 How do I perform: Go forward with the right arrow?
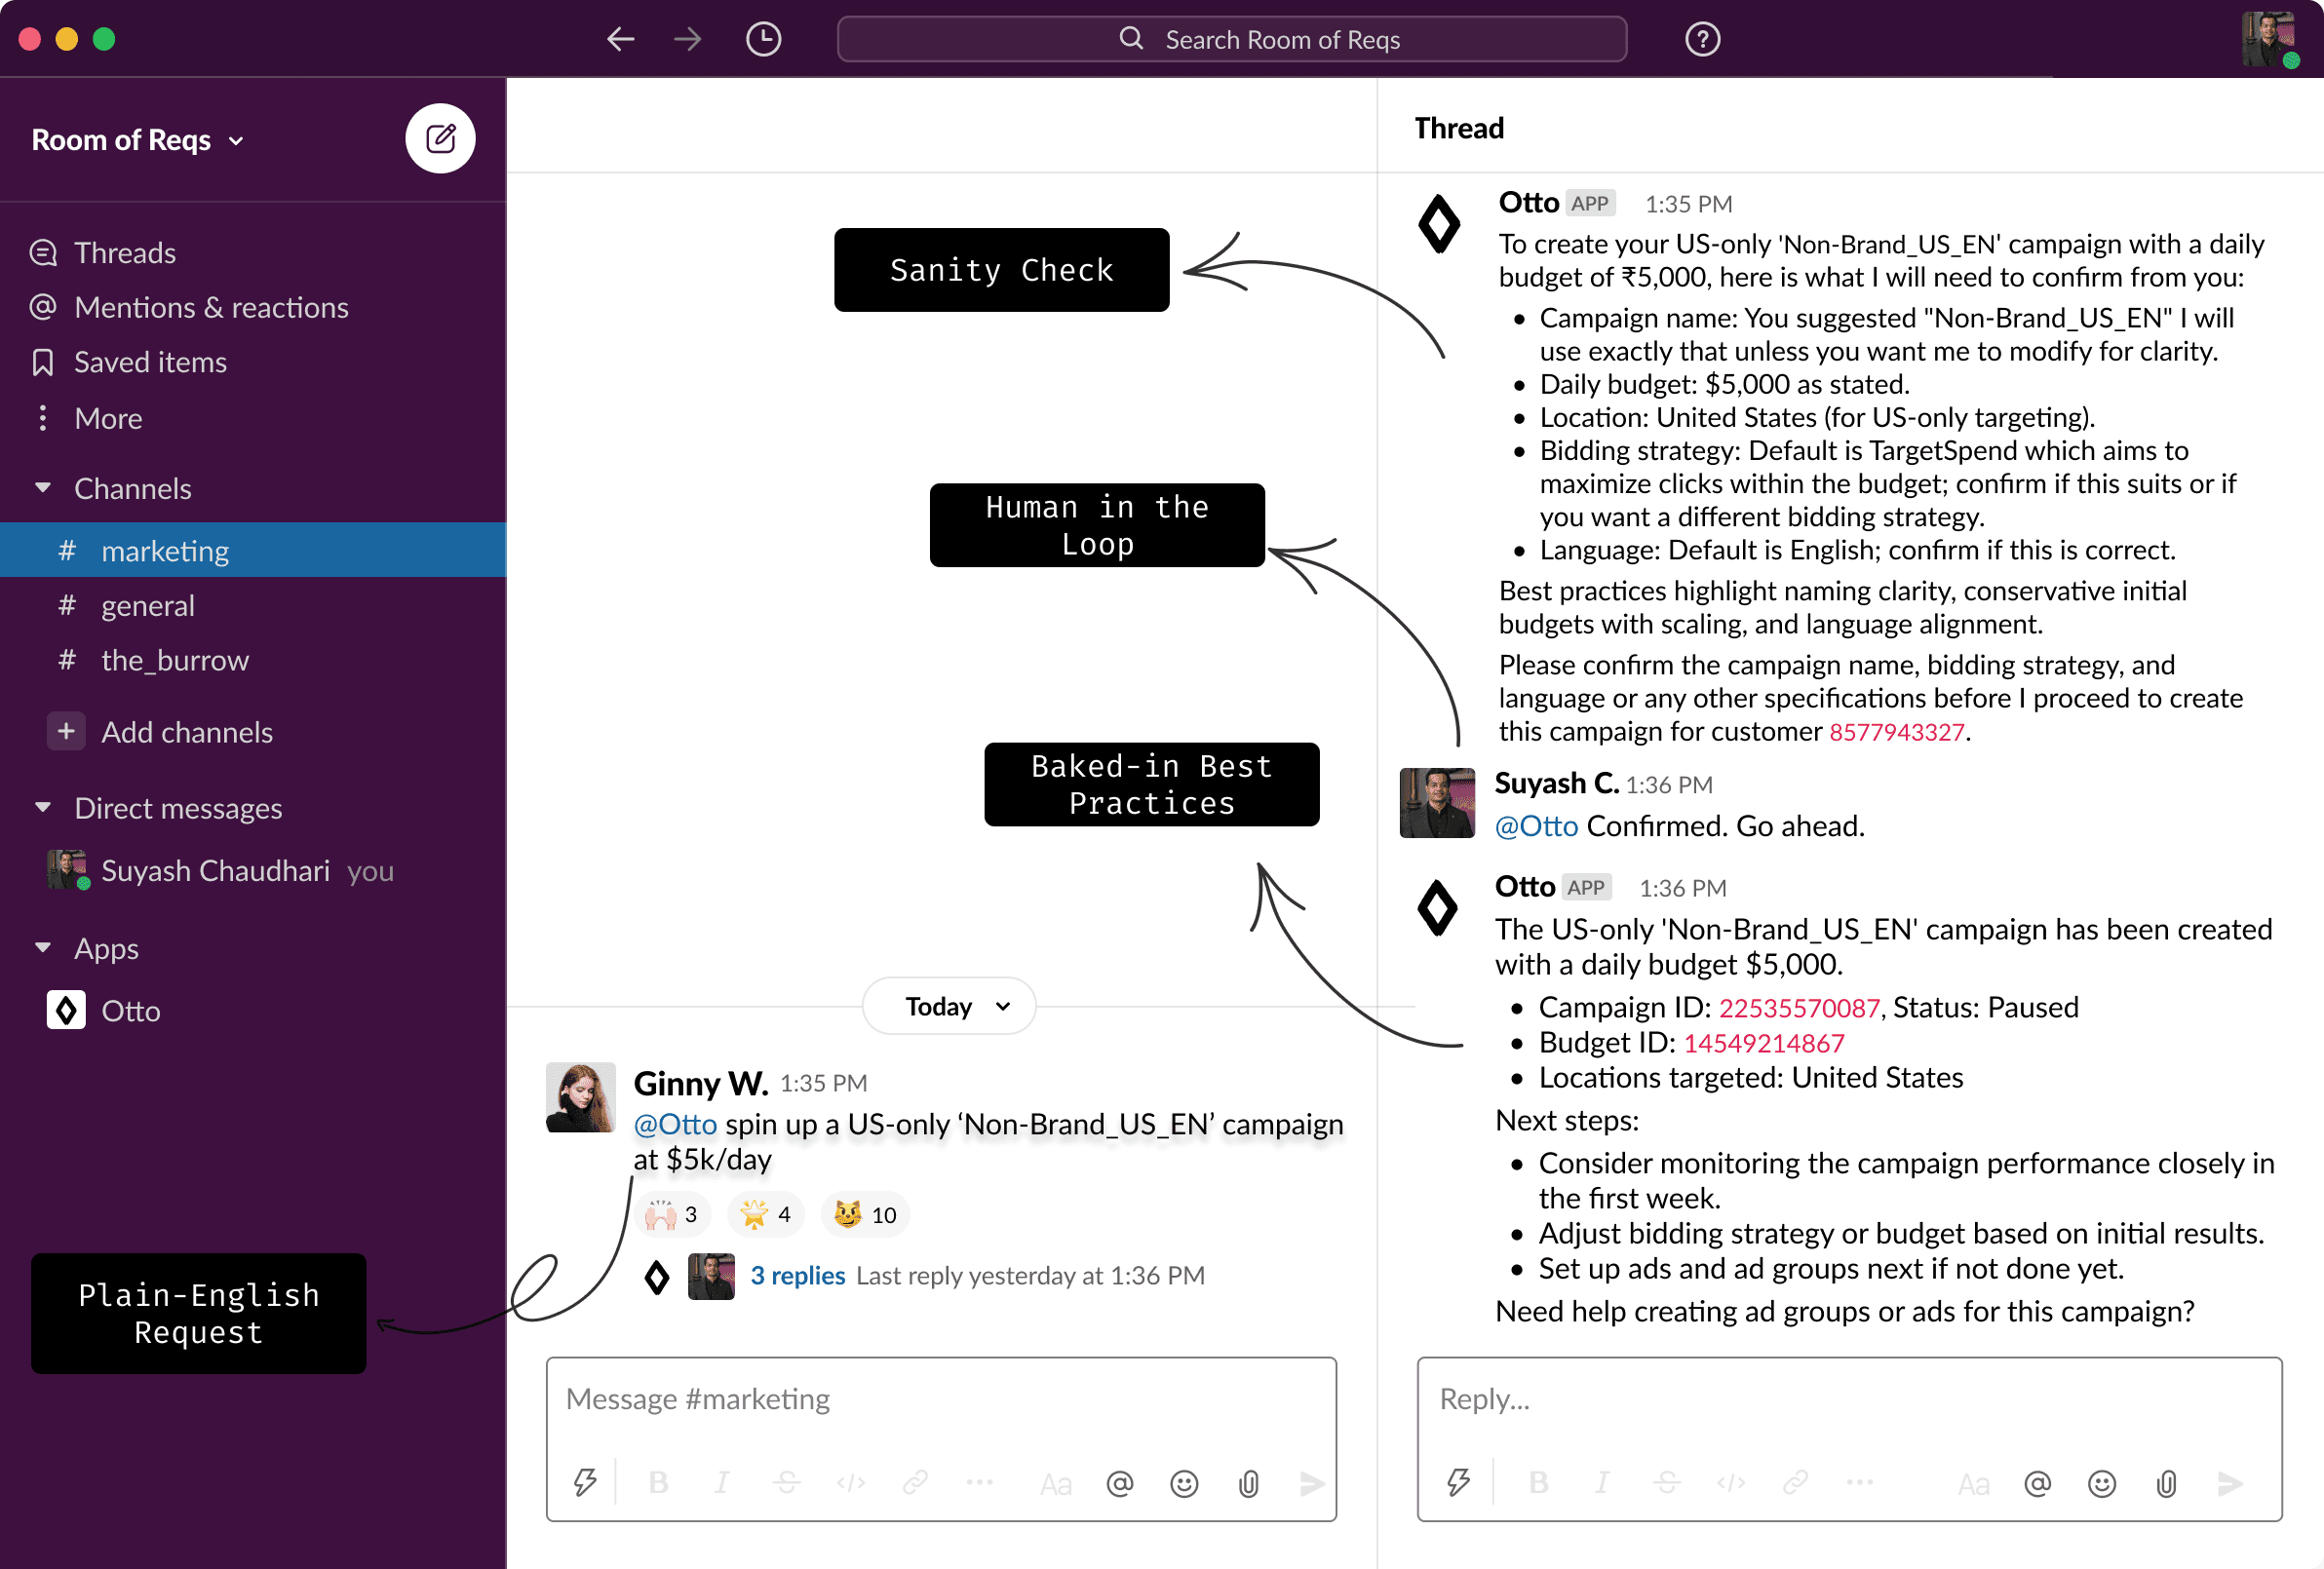coord(688,39)
